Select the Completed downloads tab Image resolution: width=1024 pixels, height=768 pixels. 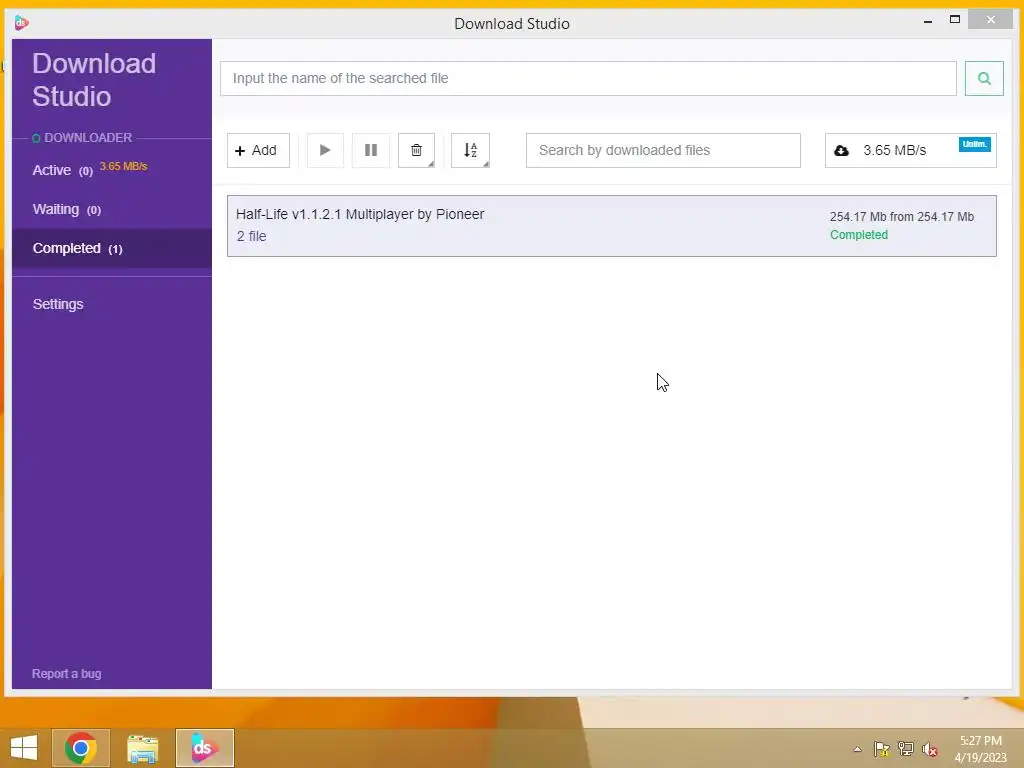coord(112,248)
